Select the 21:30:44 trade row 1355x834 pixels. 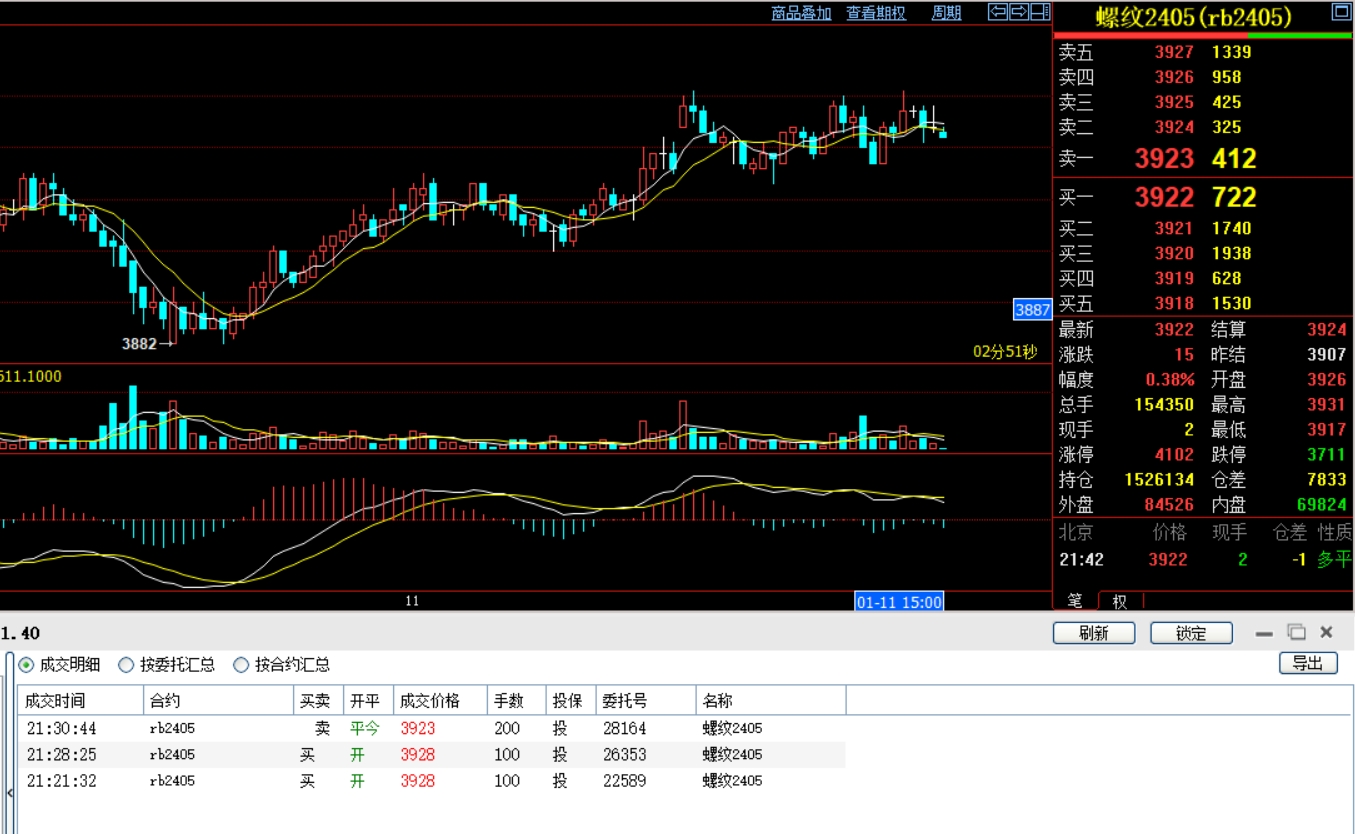[x=432, y=728]
